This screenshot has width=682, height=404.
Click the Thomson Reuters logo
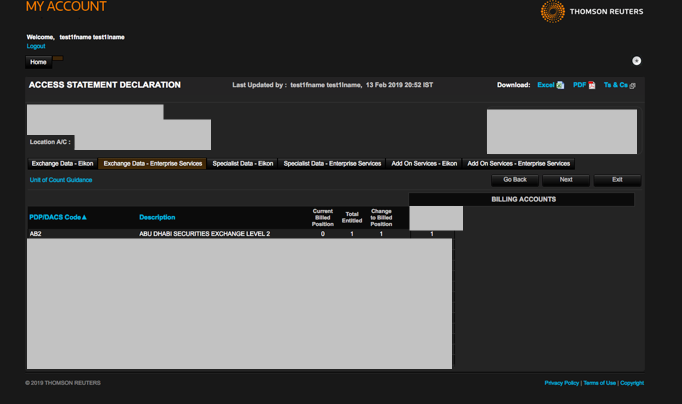(x=592, y=11)
